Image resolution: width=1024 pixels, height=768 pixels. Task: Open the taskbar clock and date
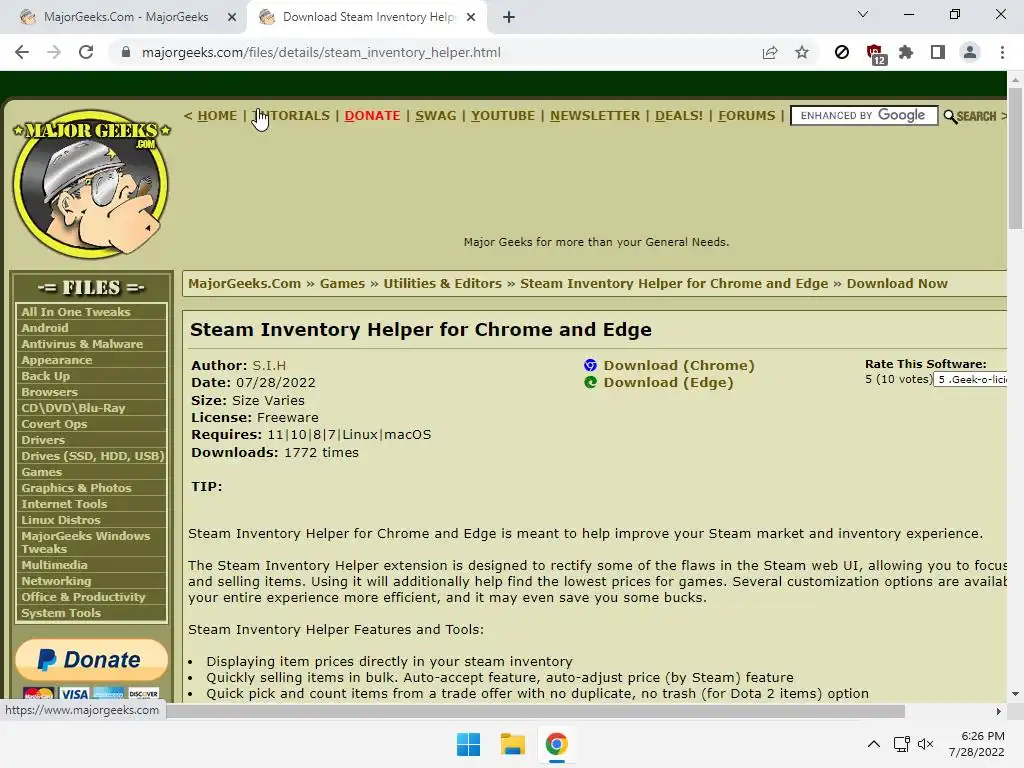click(x=977, y=744)
